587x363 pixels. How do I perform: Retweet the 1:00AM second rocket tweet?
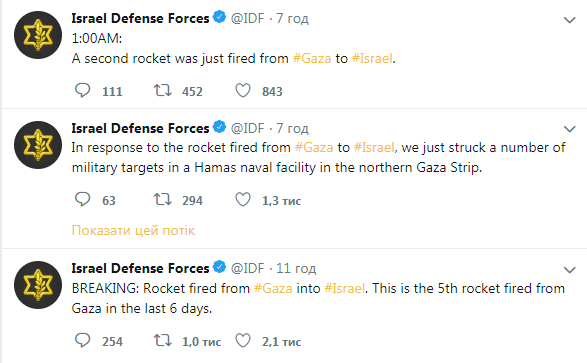pos(162,91)
